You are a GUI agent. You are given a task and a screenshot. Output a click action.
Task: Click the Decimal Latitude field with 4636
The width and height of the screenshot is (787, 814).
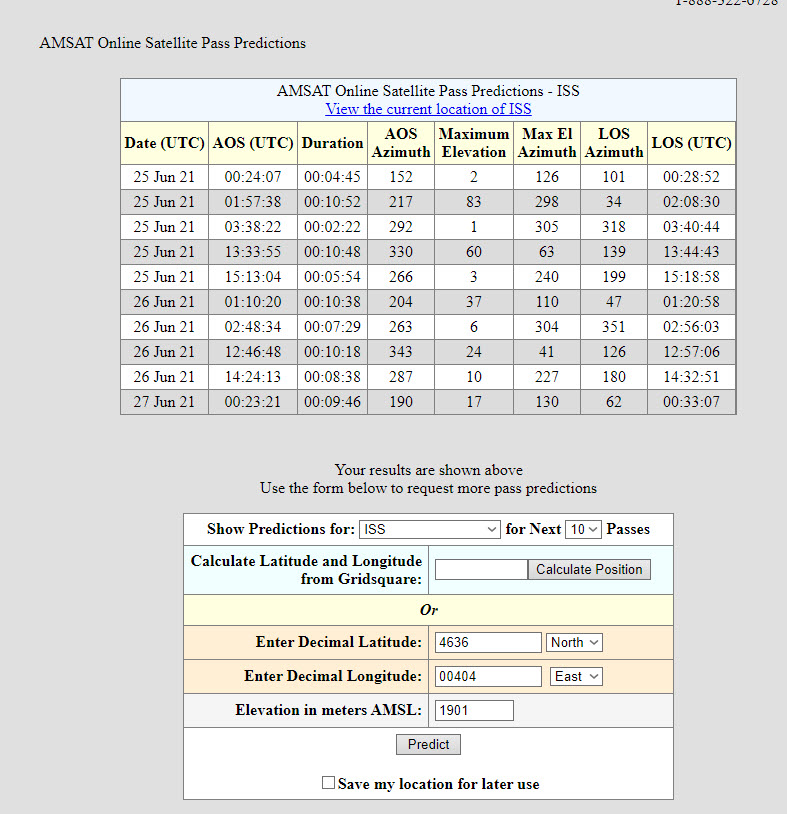click(x=488, y=642)
